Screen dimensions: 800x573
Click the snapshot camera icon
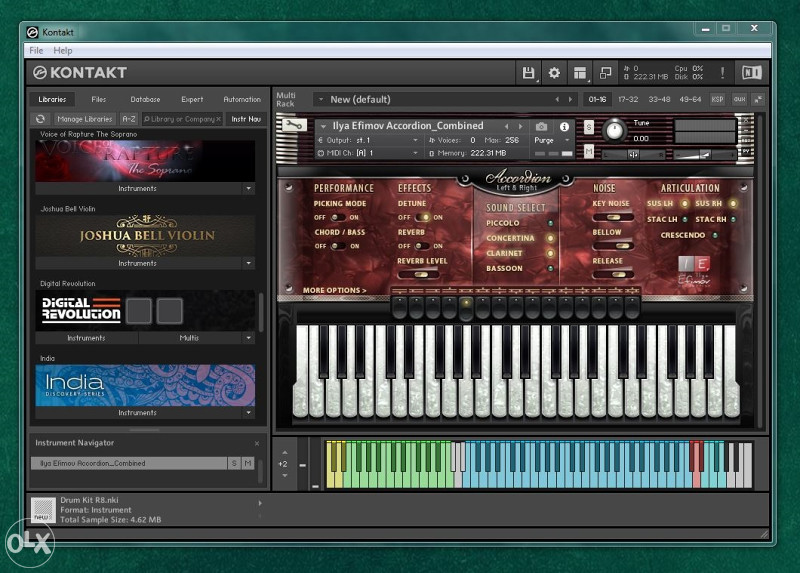pyautogui.click(x=542, y=126)
